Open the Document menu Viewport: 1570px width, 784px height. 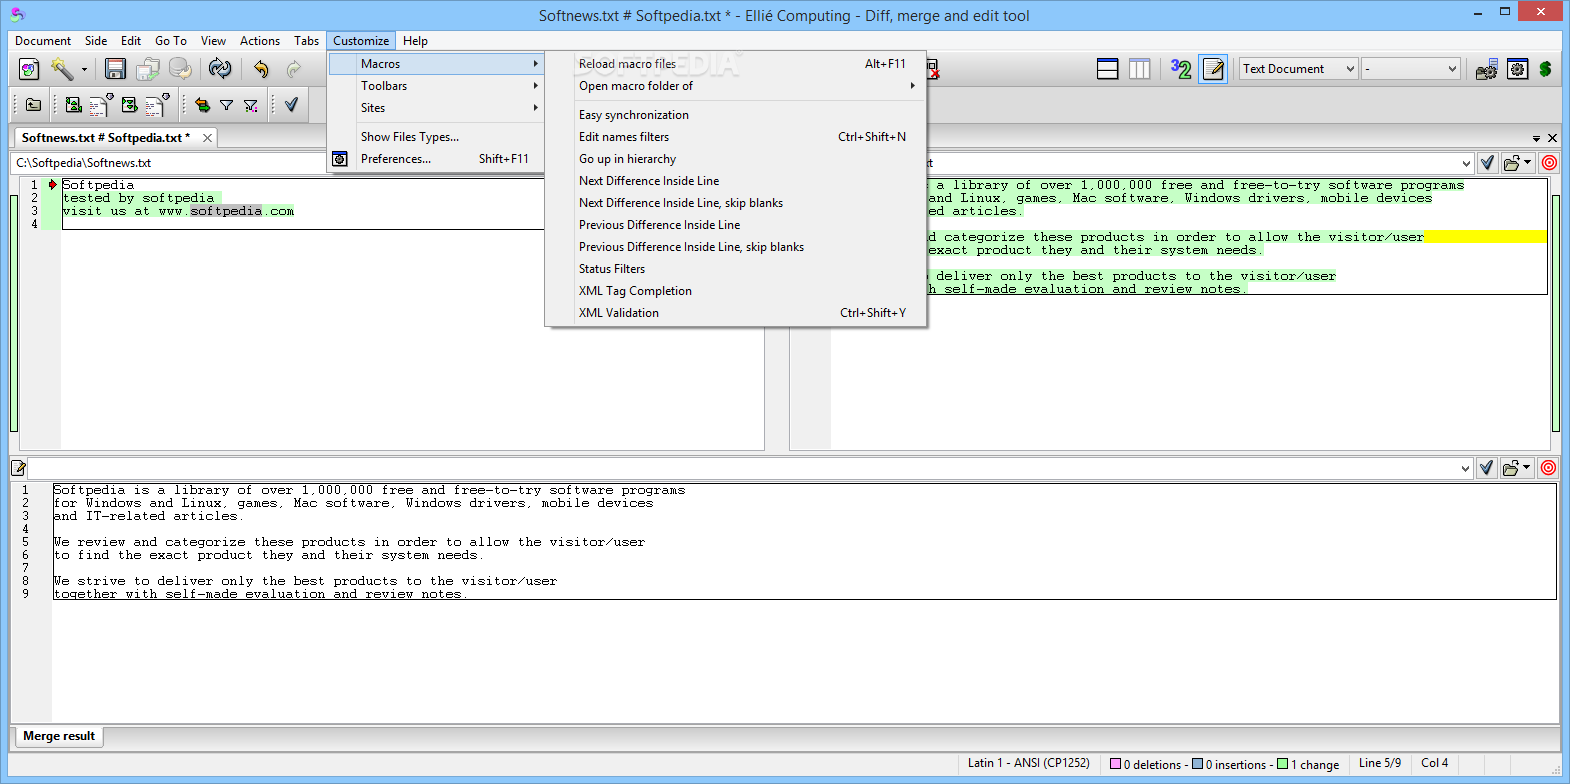tap(43, 41)
